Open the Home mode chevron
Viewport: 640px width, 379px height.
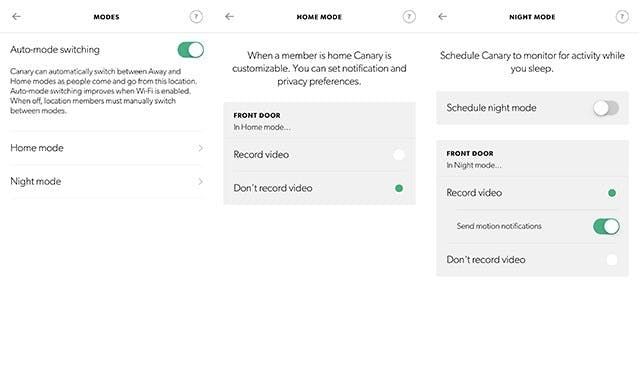(200, 148)
